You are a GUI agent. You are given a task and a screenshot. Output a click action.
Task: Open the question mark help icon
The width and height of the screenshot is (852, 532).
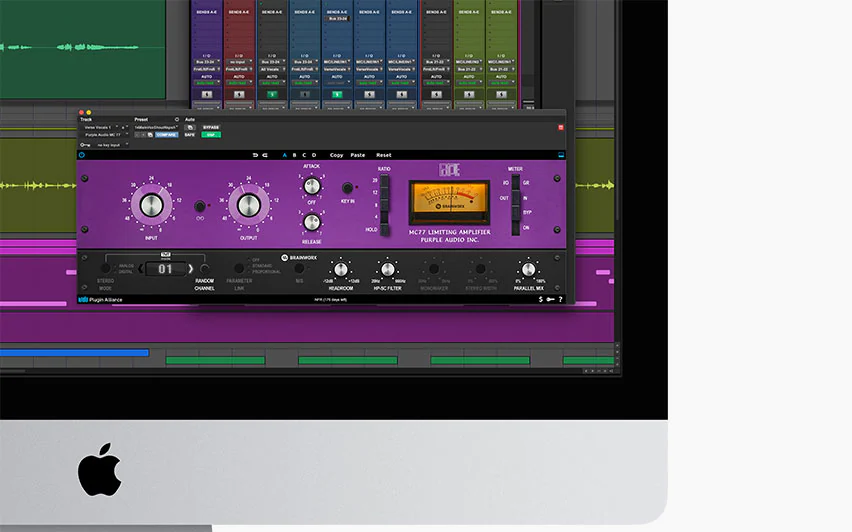[560, 299]
